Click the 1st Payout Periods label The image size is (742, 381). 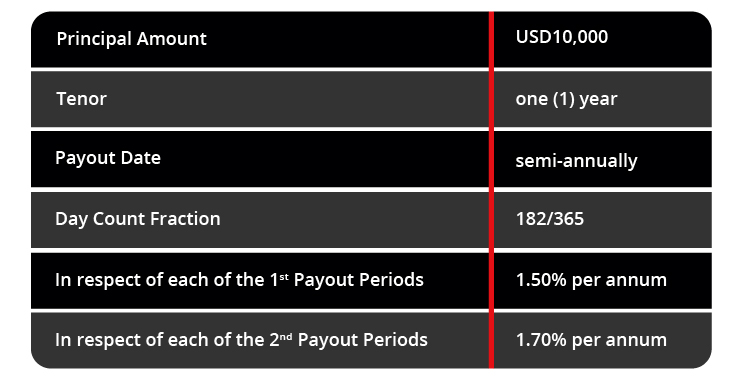tap(239, 280)
